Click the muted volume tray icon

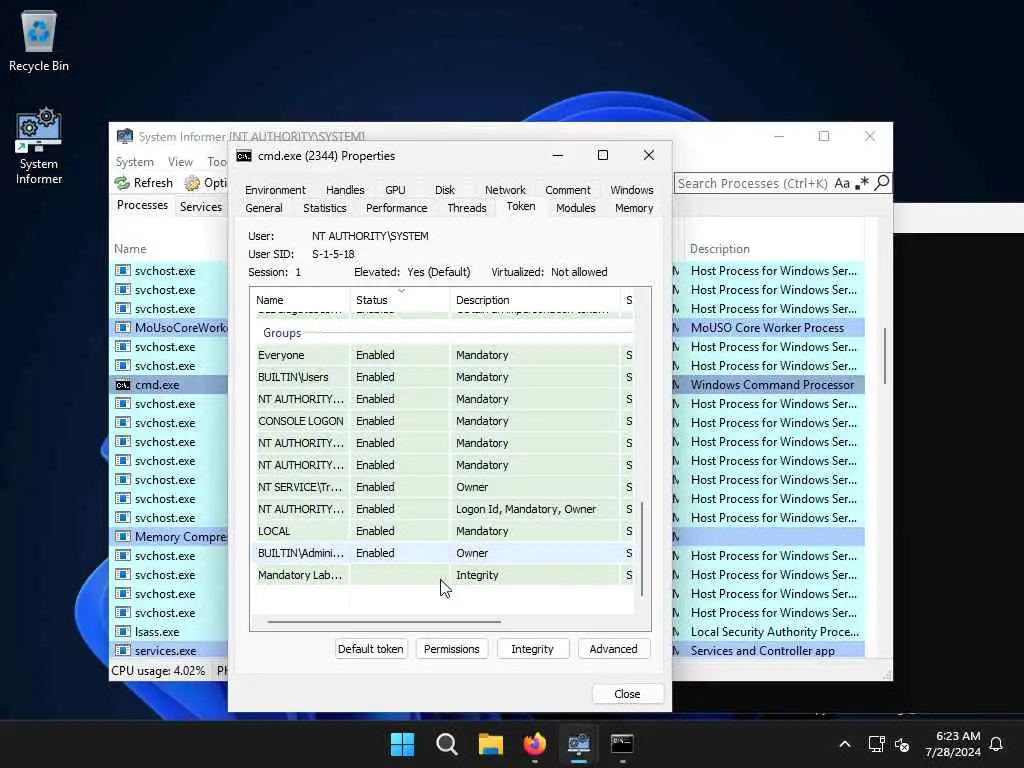pyautogui.click(x=902, y=744)
